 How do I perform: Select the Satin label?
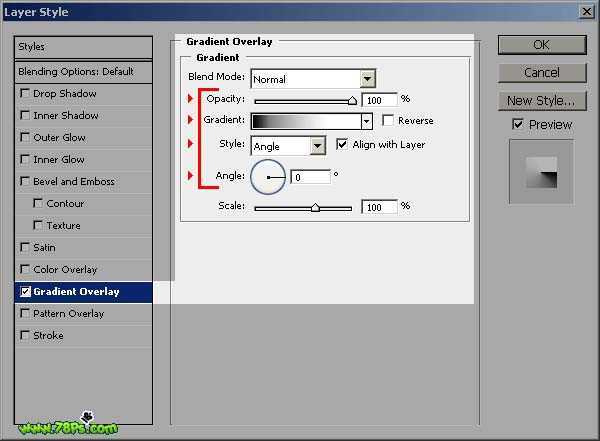[44, 248]
